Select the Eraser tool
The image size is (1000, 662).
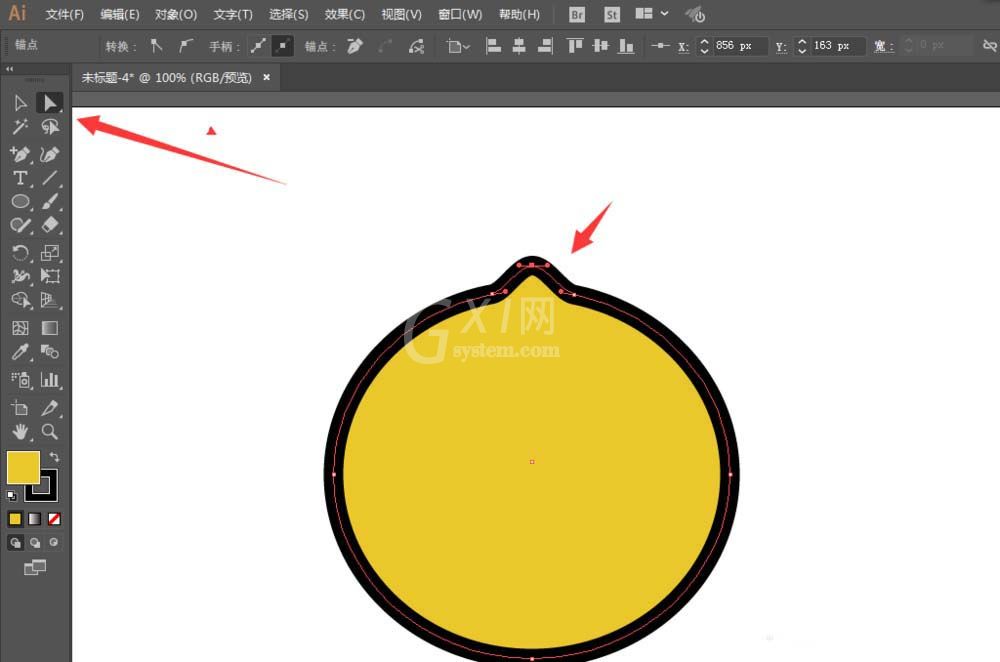click(50, 224)
